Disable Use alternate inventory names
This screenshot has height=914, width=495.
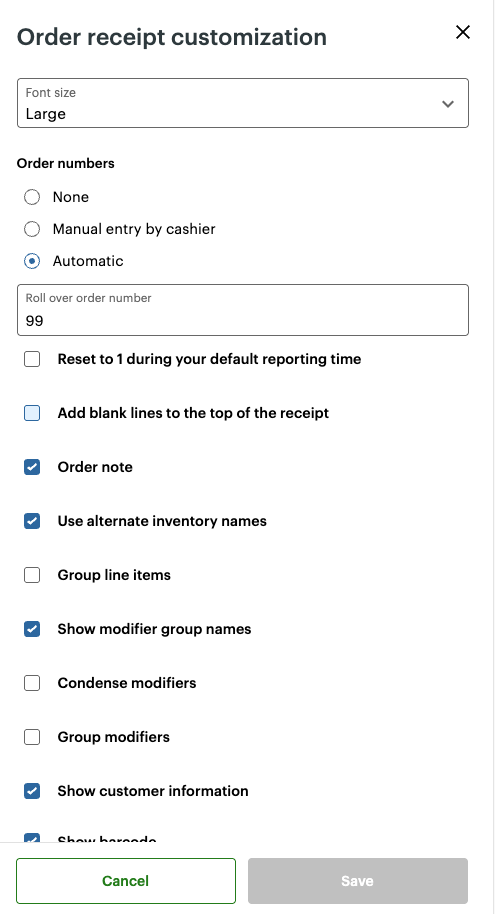click(x=32, y=521)
